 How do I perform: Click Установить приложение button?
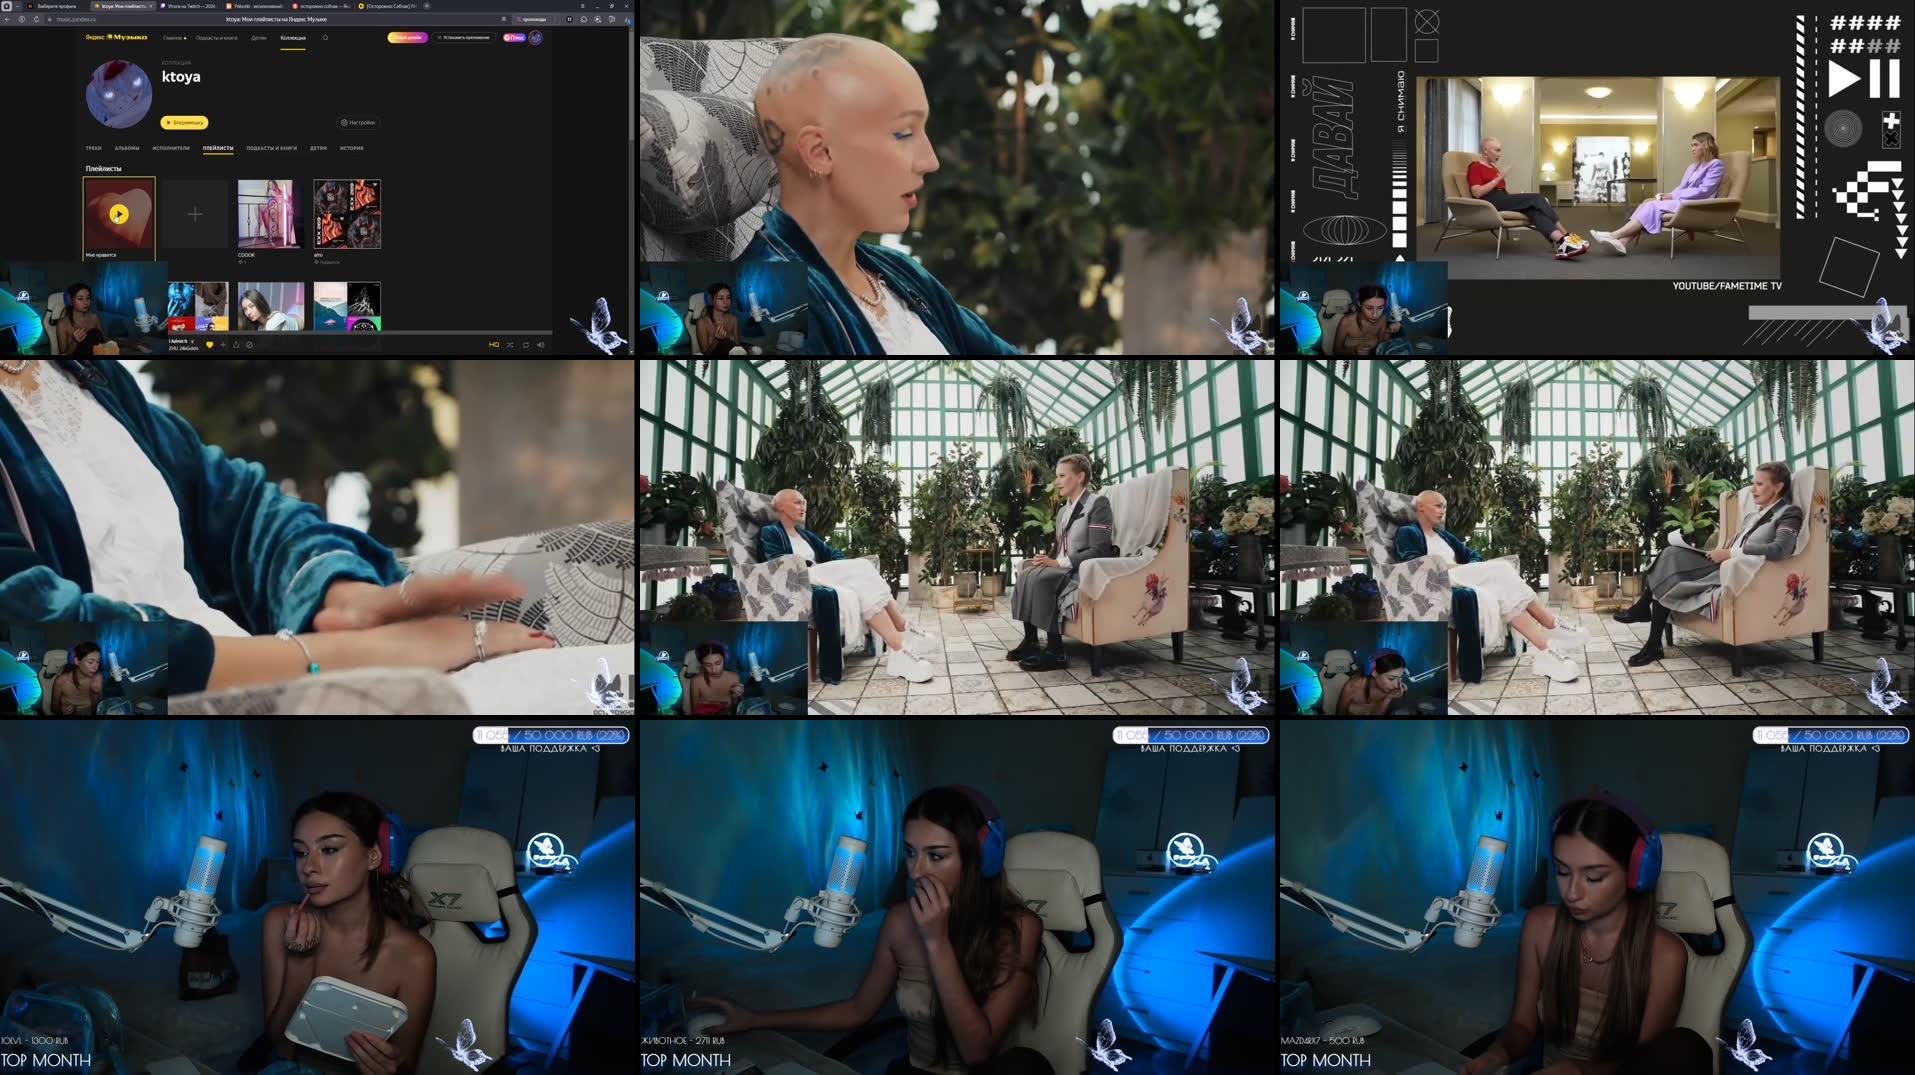coord(462,37)
